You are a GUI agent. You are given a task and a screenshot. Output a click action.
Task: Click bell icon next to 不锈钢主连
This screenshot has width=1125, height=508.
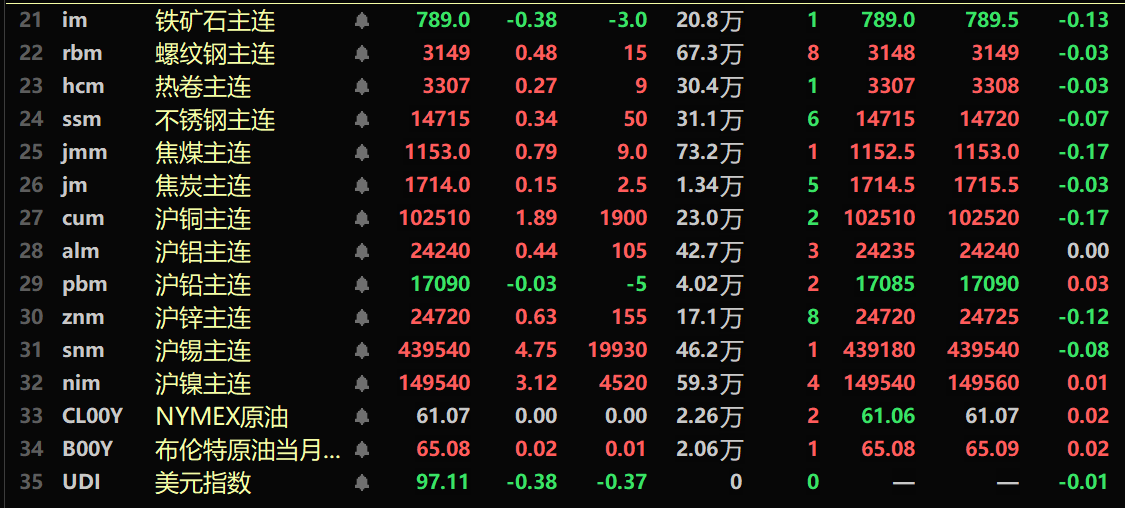[362, 120]
